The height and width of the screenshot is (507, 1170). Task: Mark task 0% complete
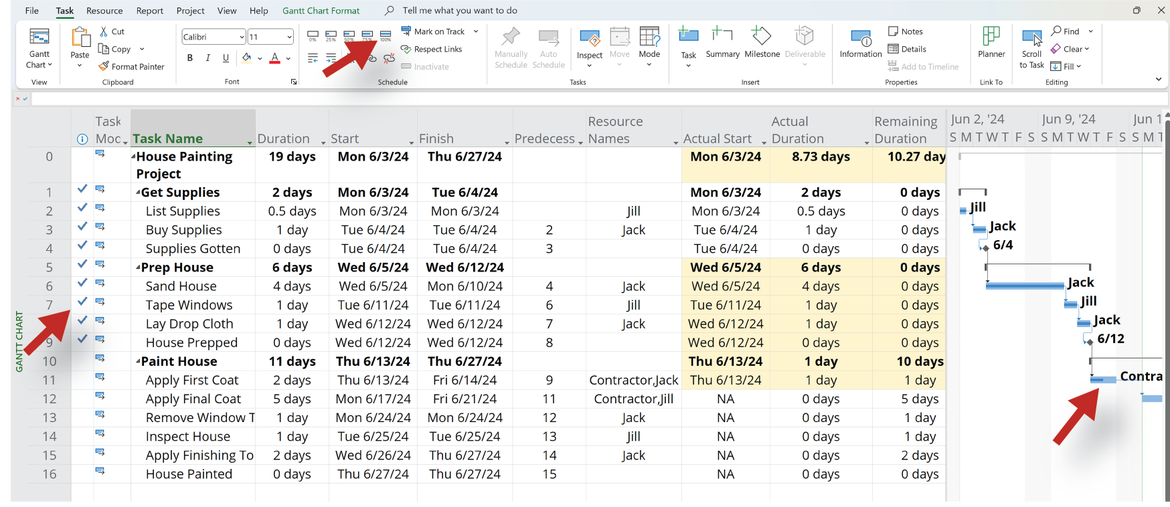(x=313, y=34)
